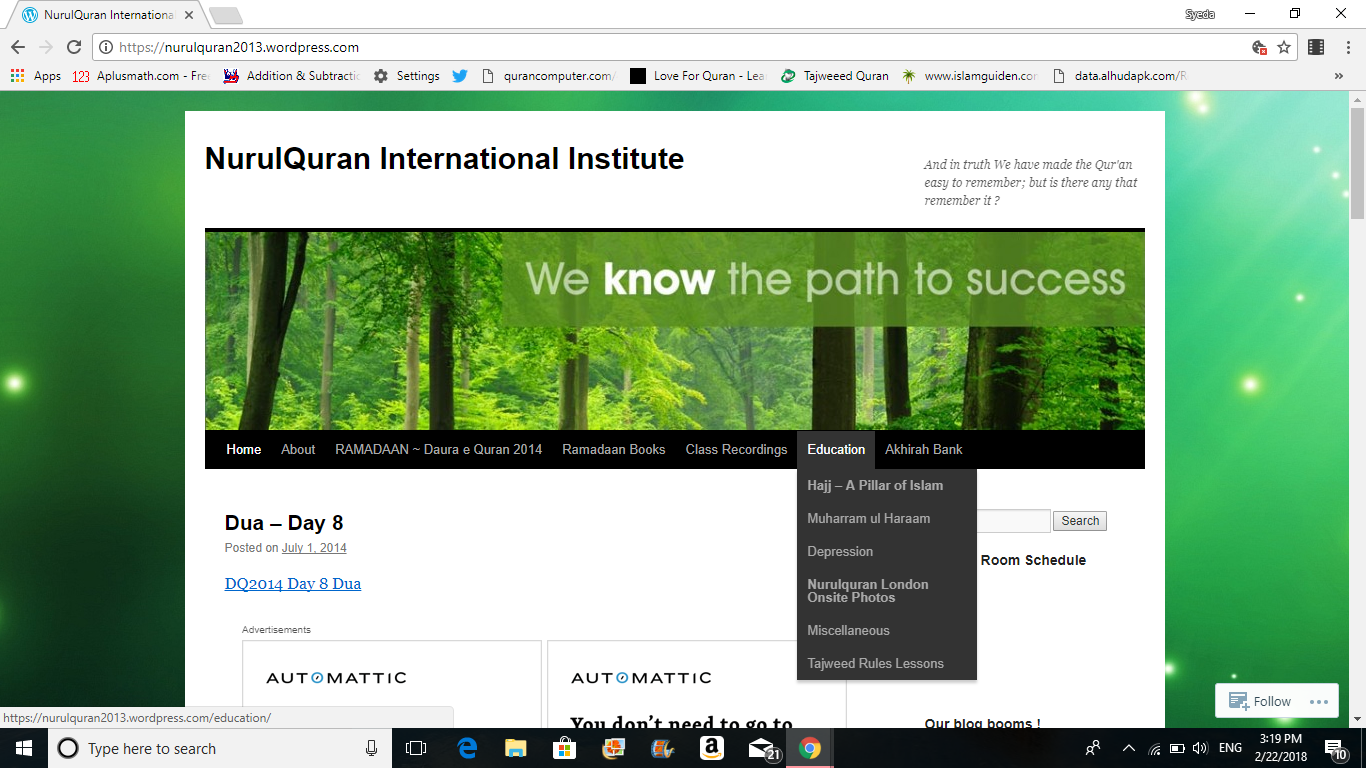Click the July 1, 2014 post date link
1366x768 pixels.
(x=314, y=548)
